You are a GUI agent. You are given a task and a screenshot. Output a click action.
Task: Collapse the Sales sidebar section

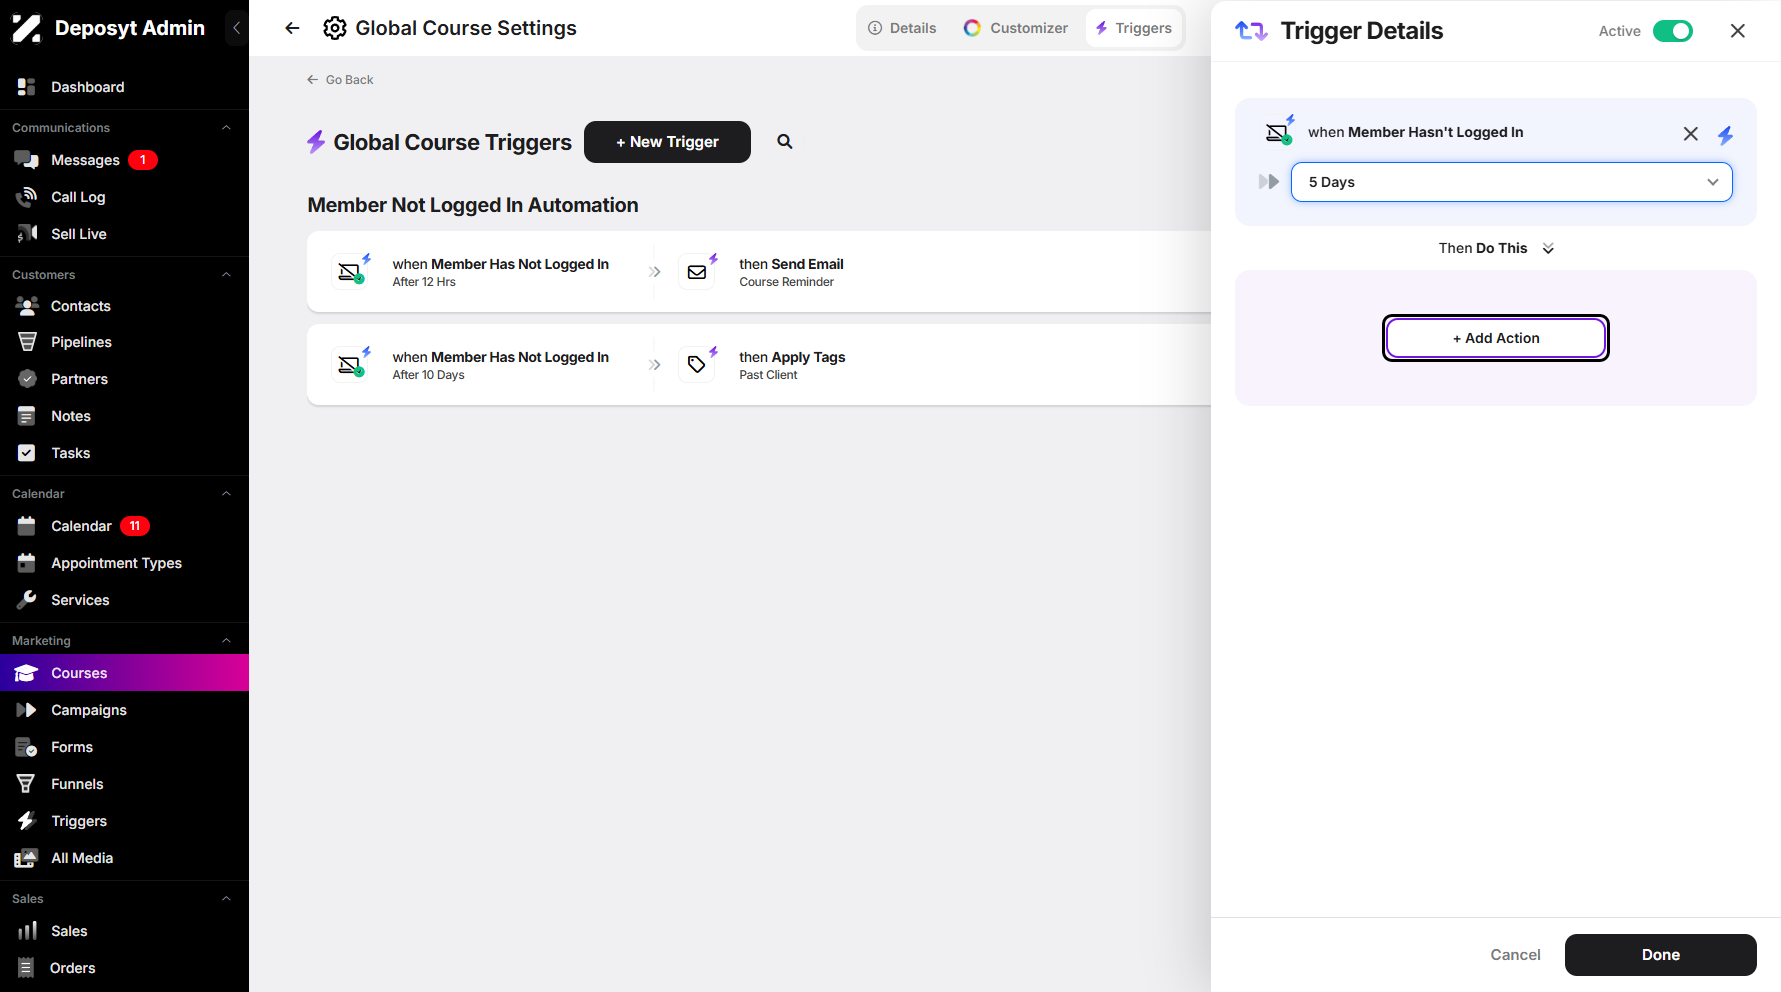tap(226, 899)
